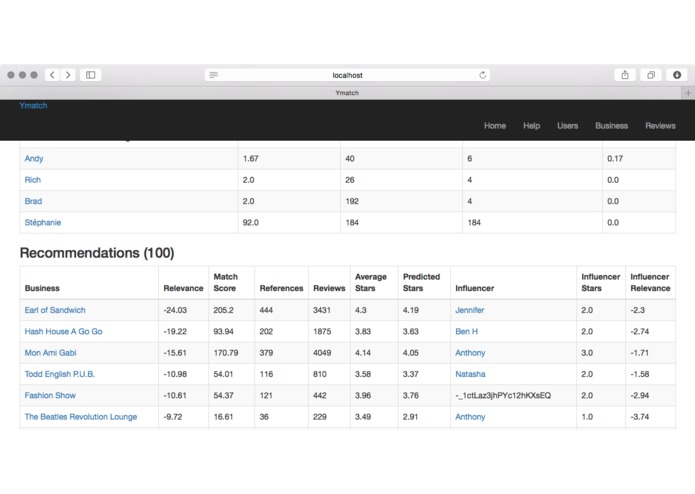Image resolution: width=695 pixels, height=494 pixels.
Task: Open the Share menu icon
Action: pos(625,75)
